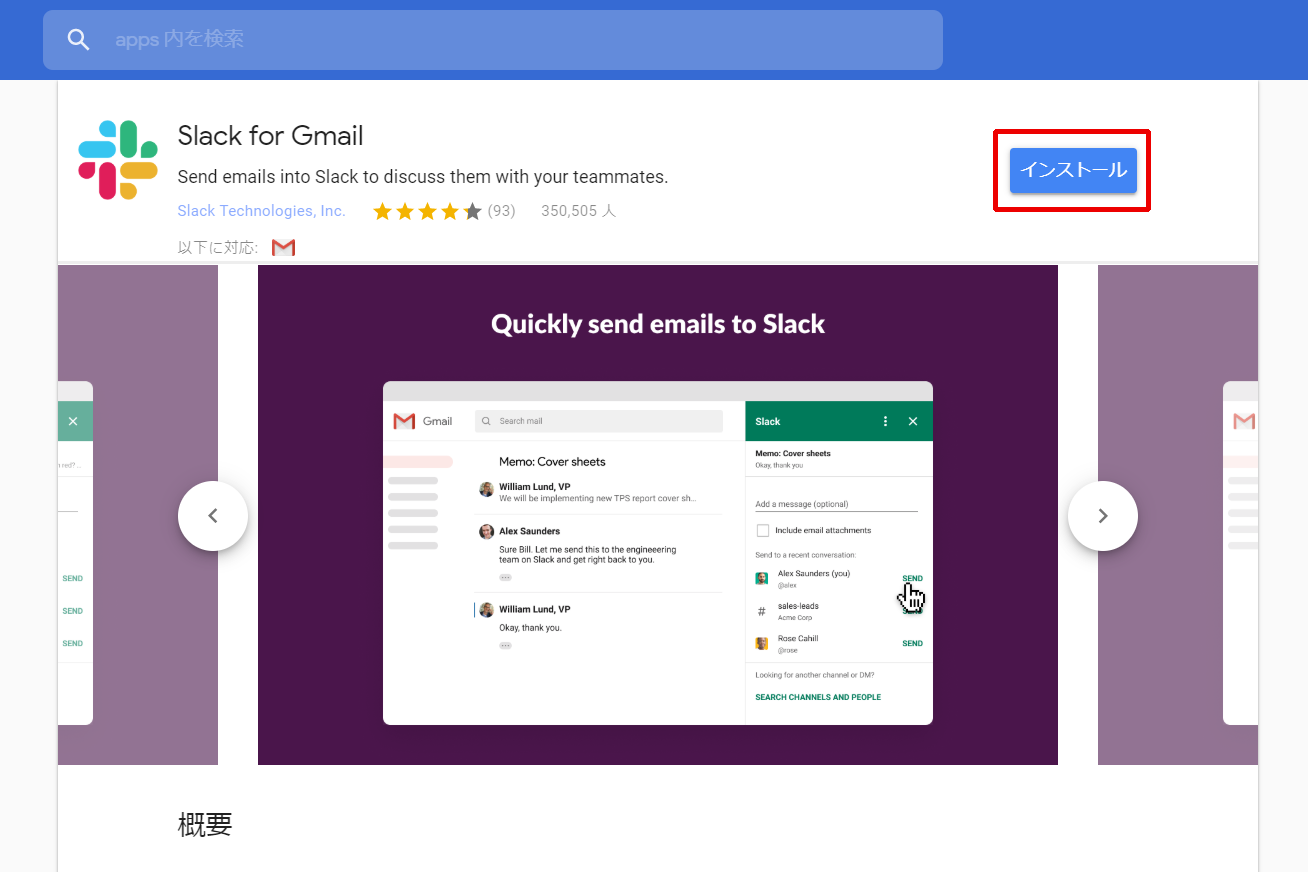1308x872 pixels.
Task: Show the previous screenshot with left chevron
Action: tap(213, 516)
